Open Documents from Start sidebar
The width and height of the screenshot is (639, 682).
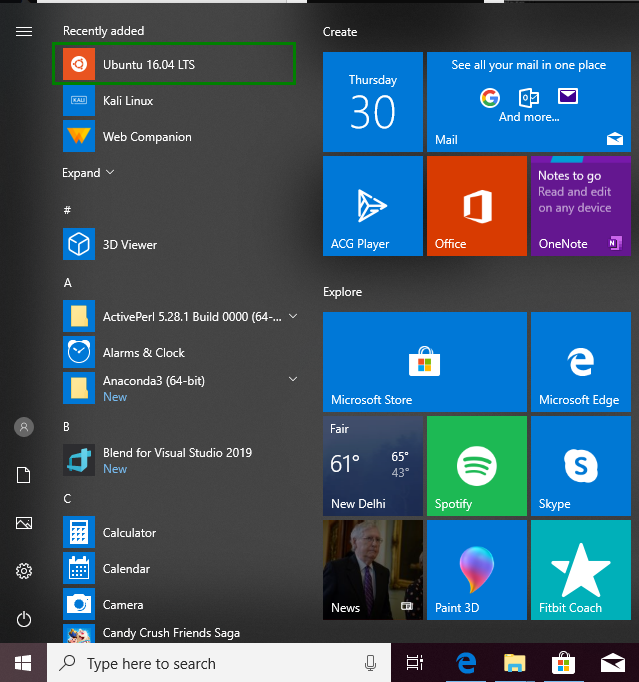tap(24, 475)
